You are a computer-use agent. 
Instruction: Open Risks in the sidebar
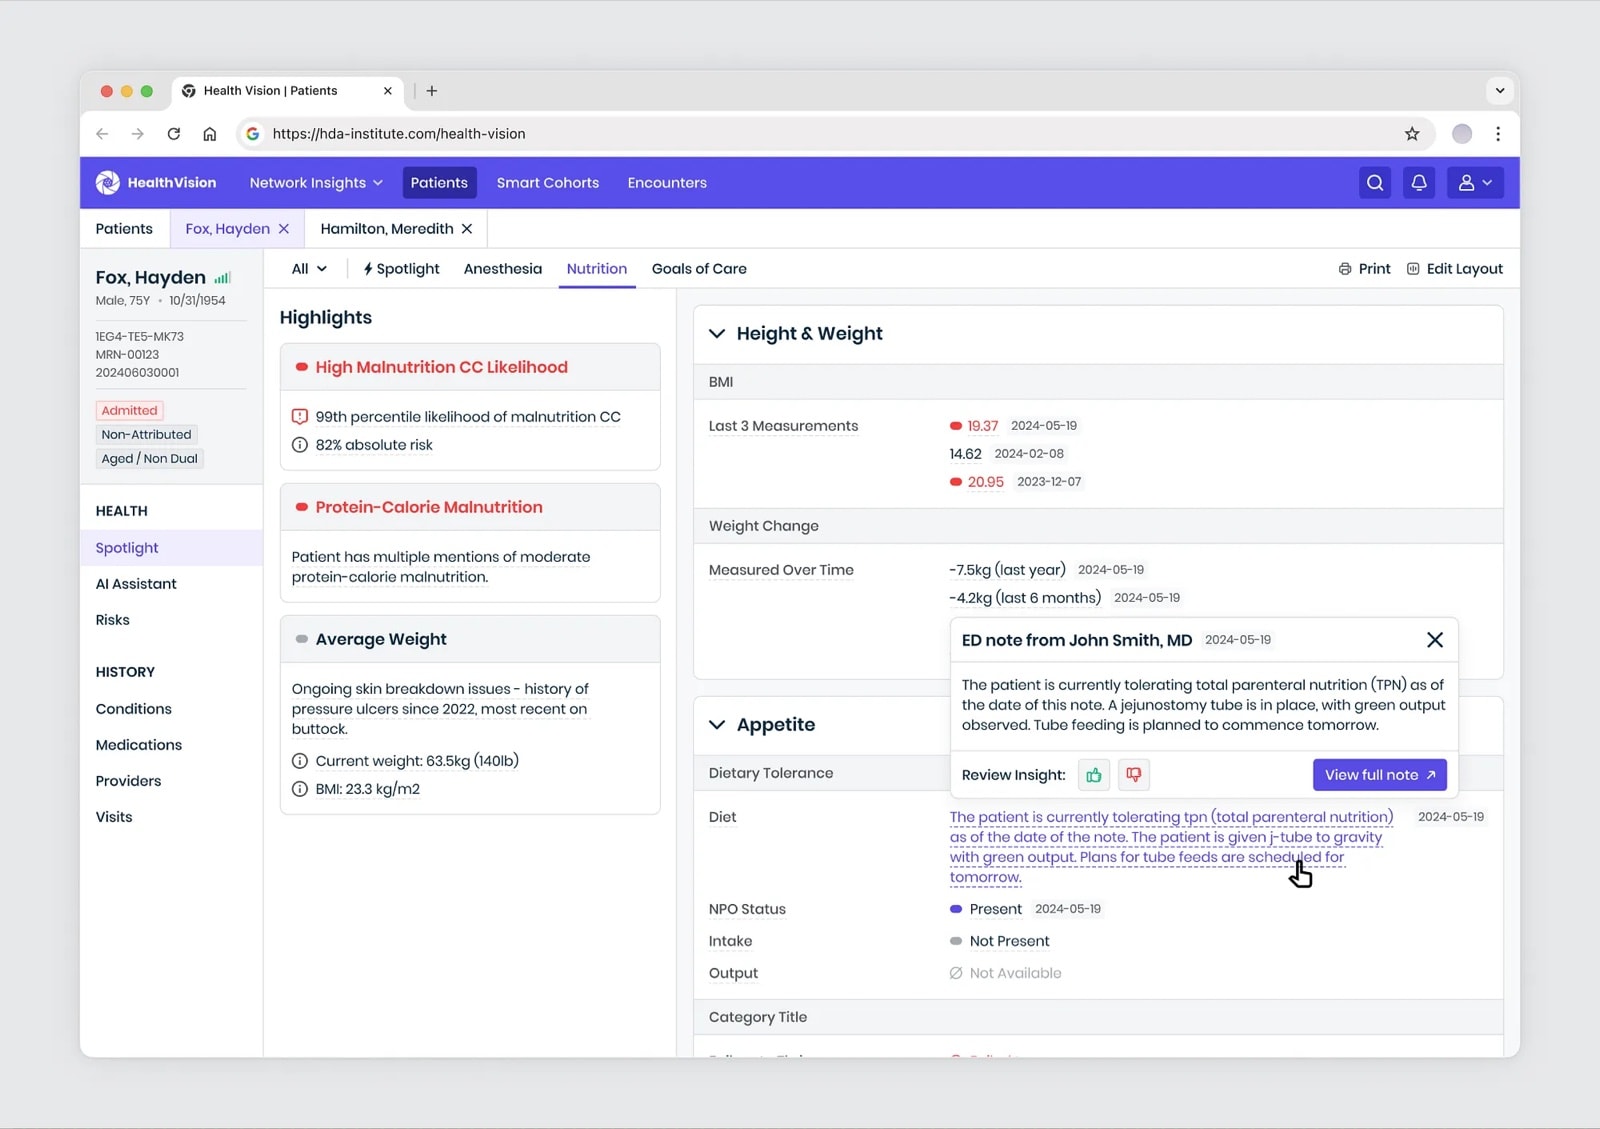coord(113,620)
